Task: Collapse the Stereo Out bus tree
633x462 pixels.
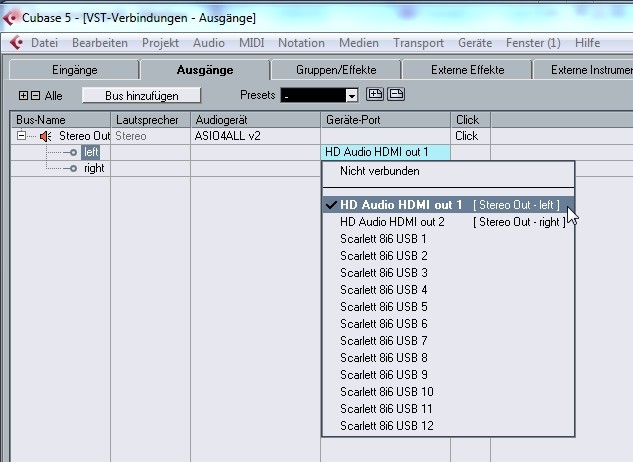Action: coord(21,136)
